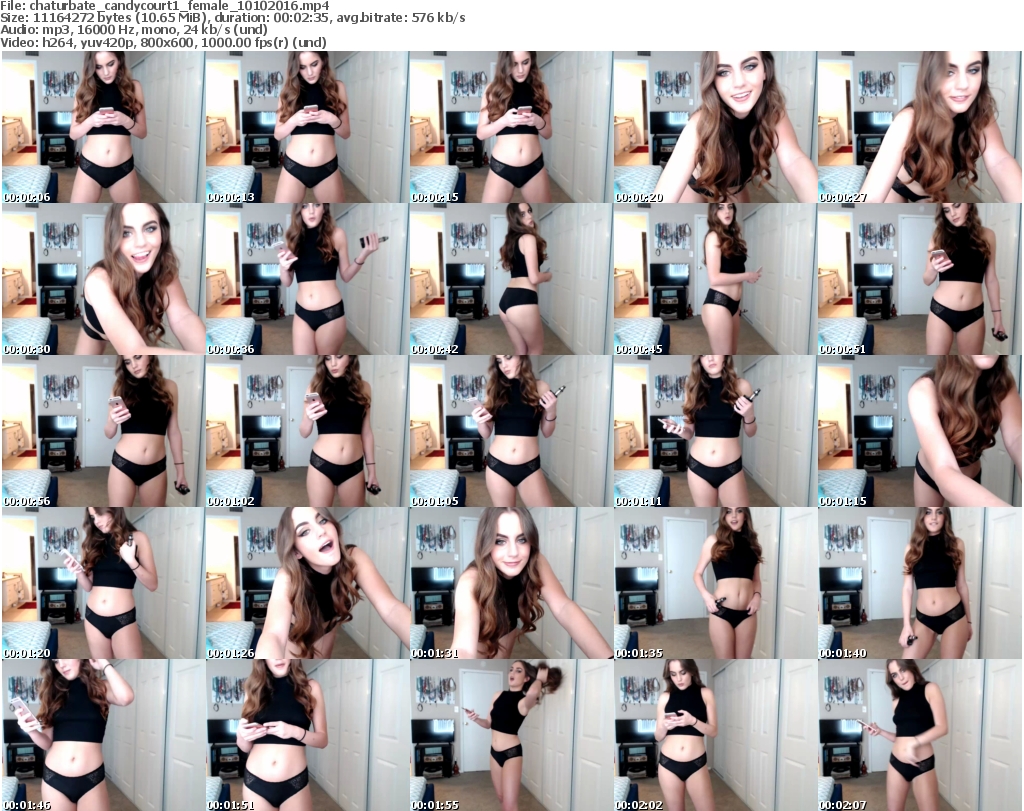Choose the frame labeled 00:00:20
Screen dimensions: 1024x811
pyautogui.click(x=715, y=127)
